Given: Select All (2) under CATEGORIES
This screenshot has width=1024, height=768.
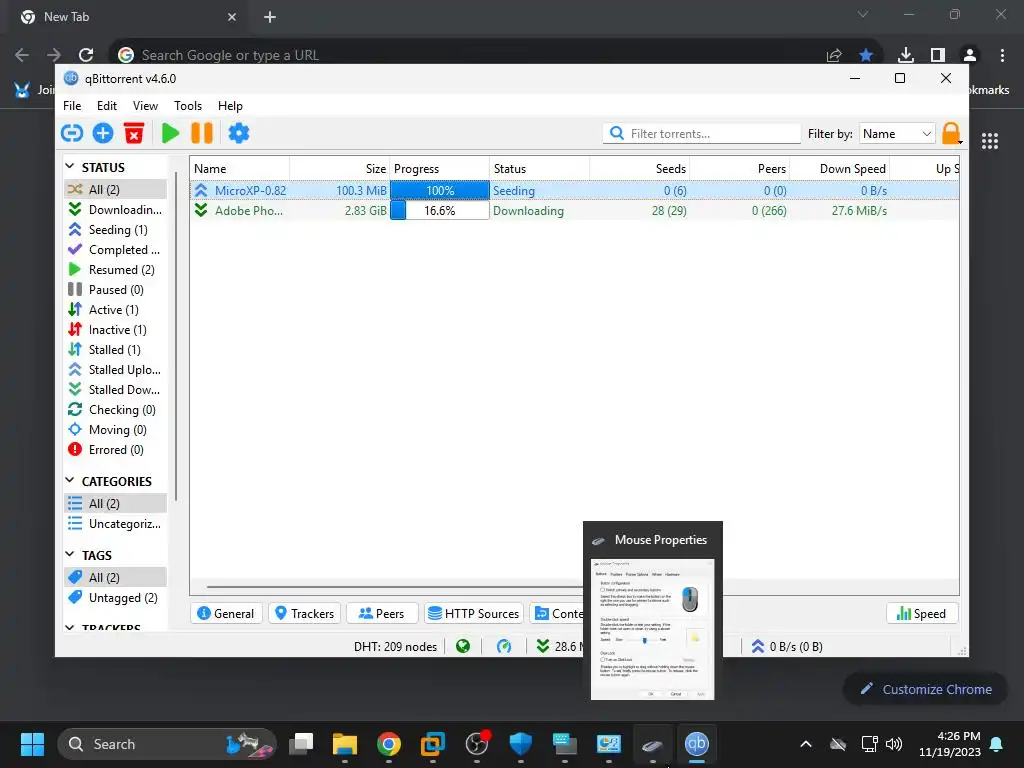Looking at the screenshot, I should pos(116,504).
